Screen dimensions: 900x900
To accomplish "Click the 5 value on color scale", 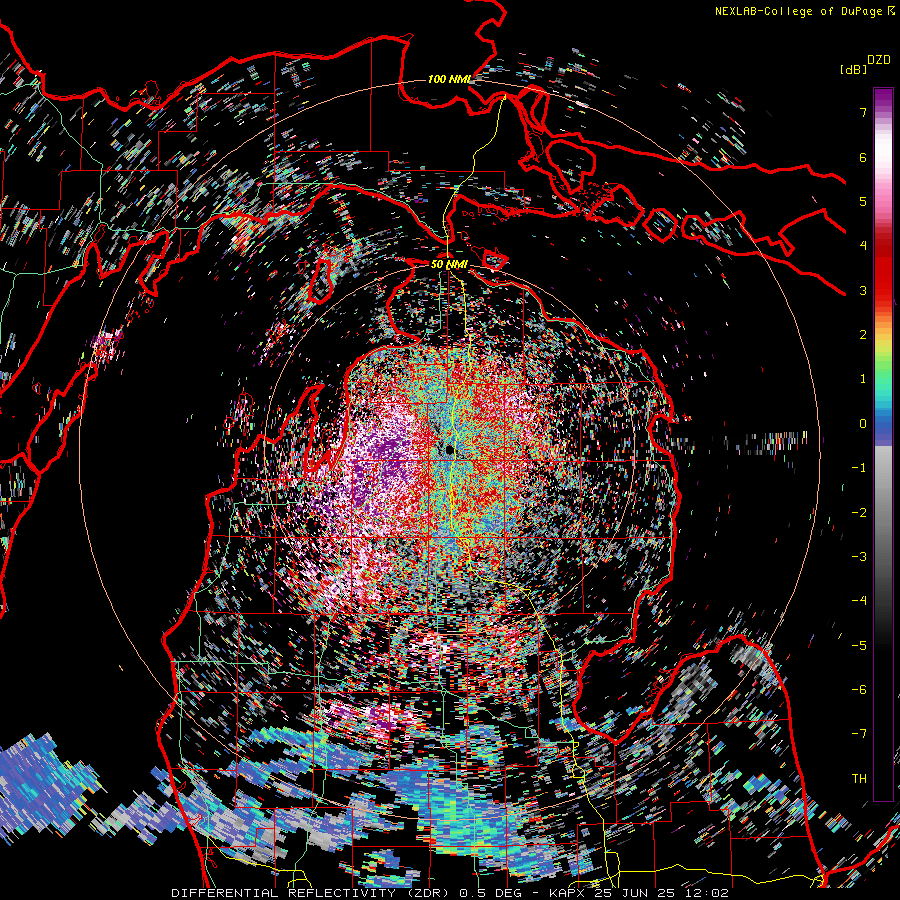I will tap(863, 201).
